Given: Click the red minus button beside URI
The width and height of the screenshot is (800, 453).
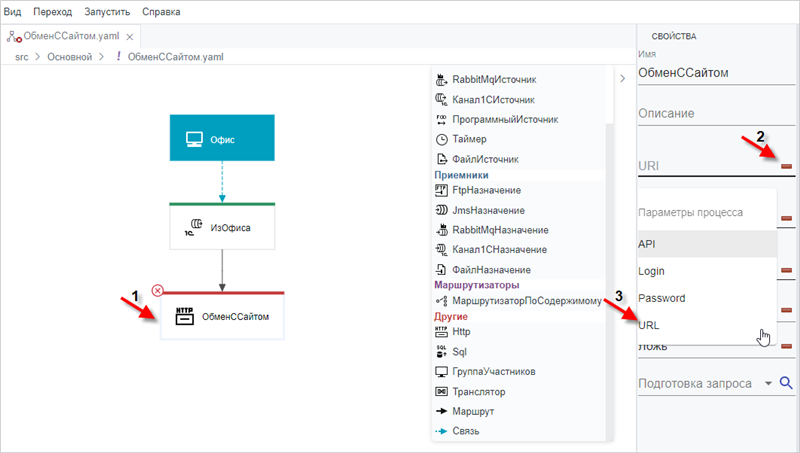Looking at the screenshot, I should [786, 166].
